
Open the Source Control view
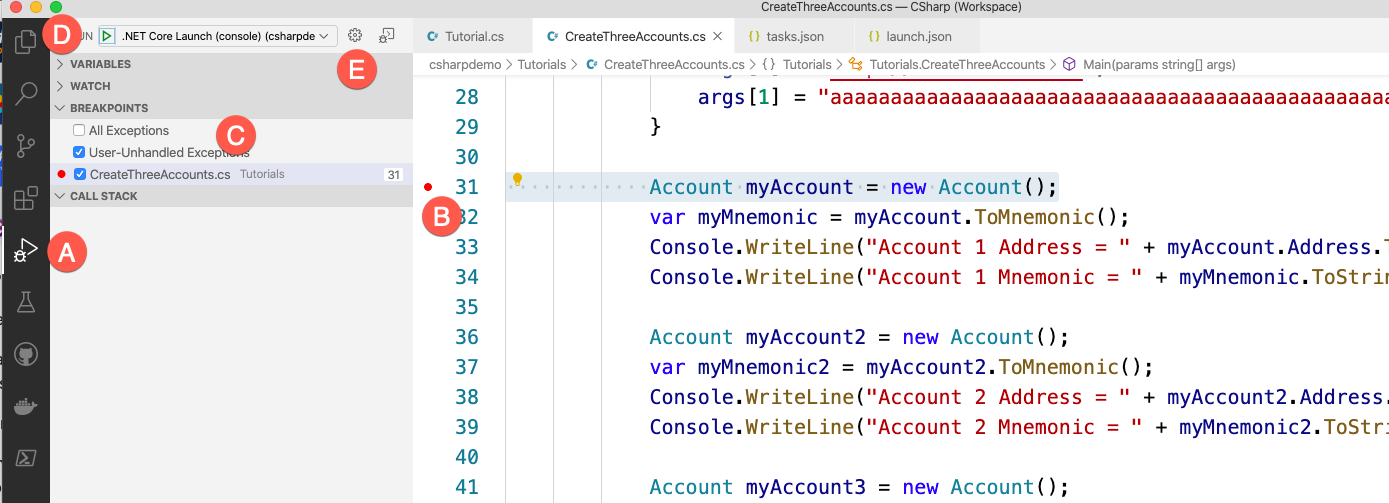pos(25,146)
